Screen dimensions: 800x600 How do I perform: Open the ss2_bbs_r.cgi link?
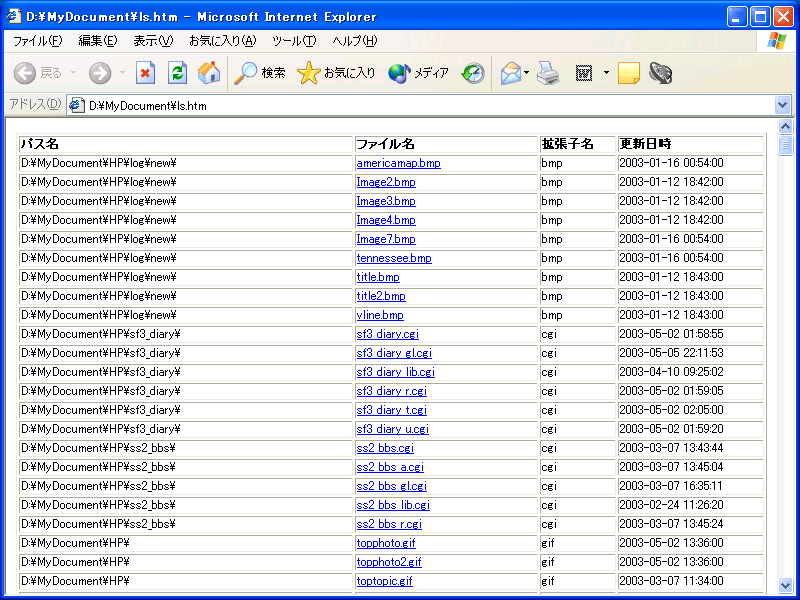click(389, 524)
